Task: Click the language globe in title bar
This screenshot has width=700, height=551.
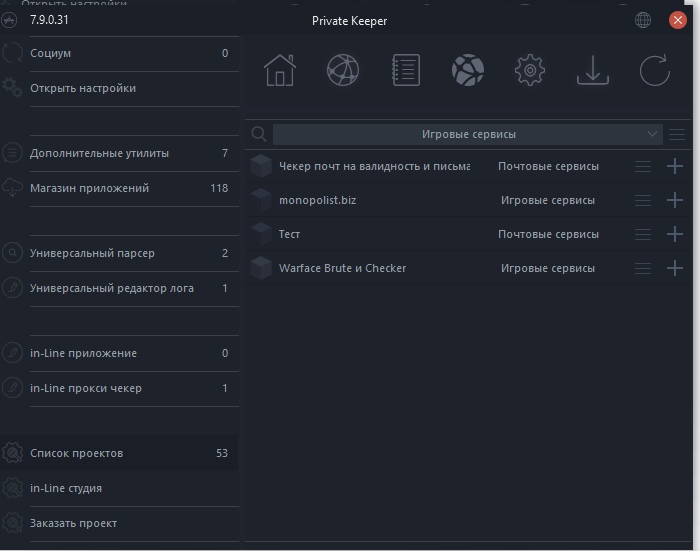Action: (x=643, y=20)
